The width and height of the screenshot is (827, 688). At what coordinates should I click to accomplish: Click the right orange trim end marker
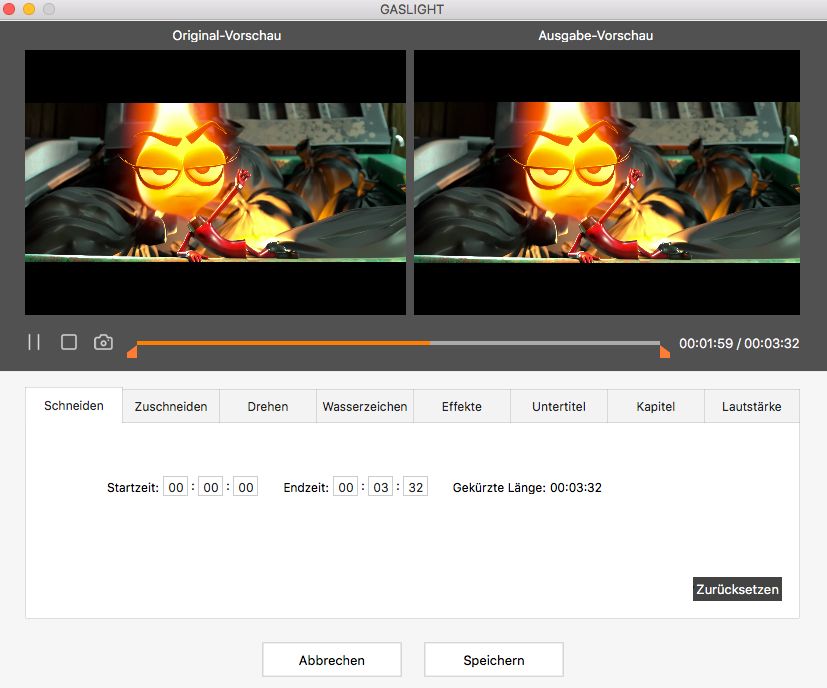(x=665, y=352)
